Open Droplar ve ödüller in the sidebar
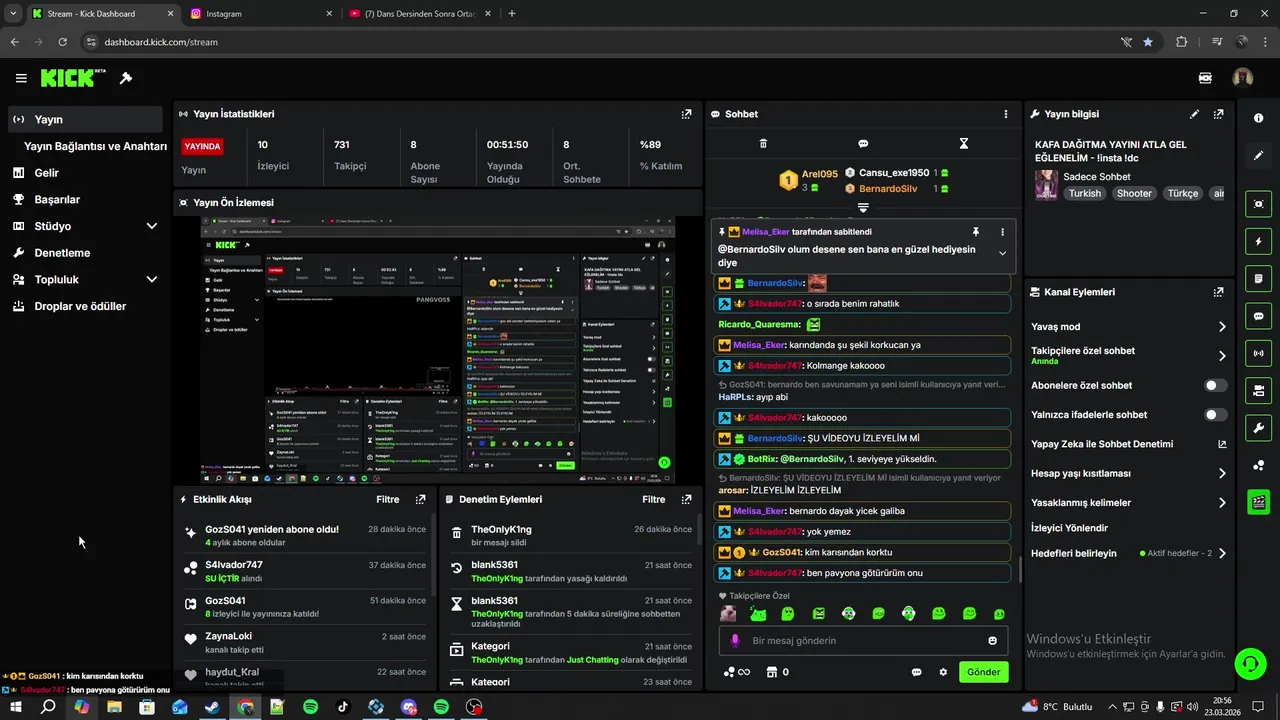This screenshot has width=1280, height=720. [82, 306]
